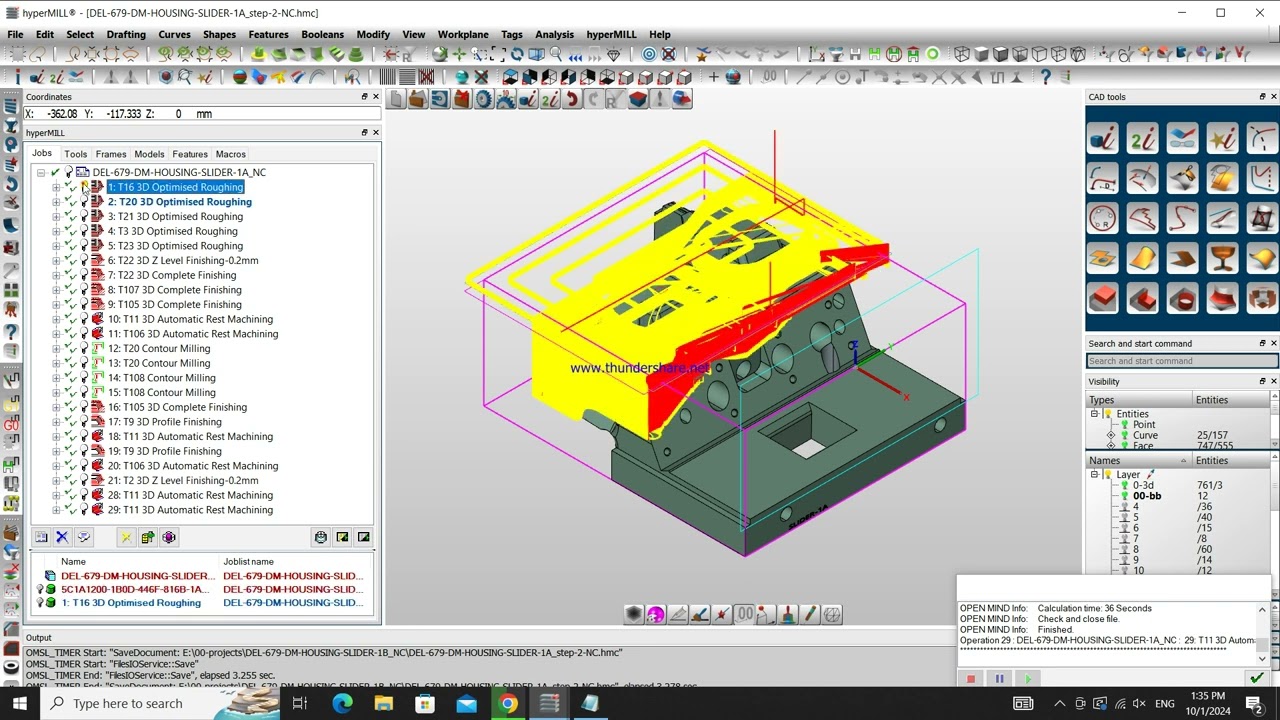The image size is (1280, 720).
Task: Switch to the Frames tab
Action: [111, 154]
